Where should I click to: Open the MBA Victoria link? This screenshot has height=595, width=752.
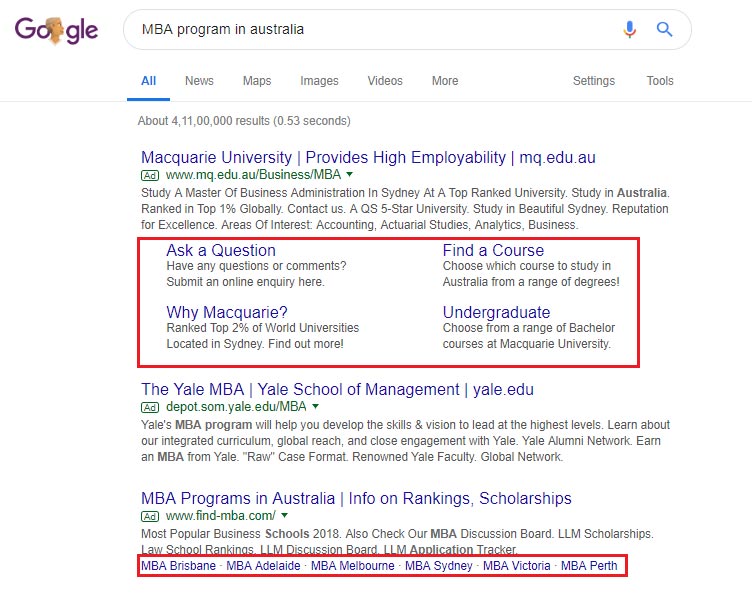click(517, 566)
